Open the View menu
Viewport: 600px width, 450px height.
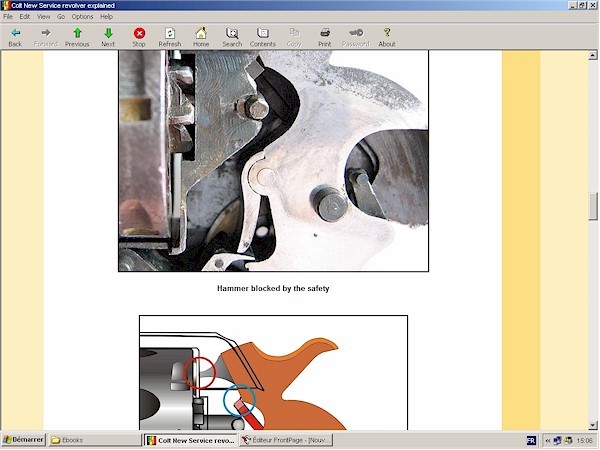tap(43, 16)
